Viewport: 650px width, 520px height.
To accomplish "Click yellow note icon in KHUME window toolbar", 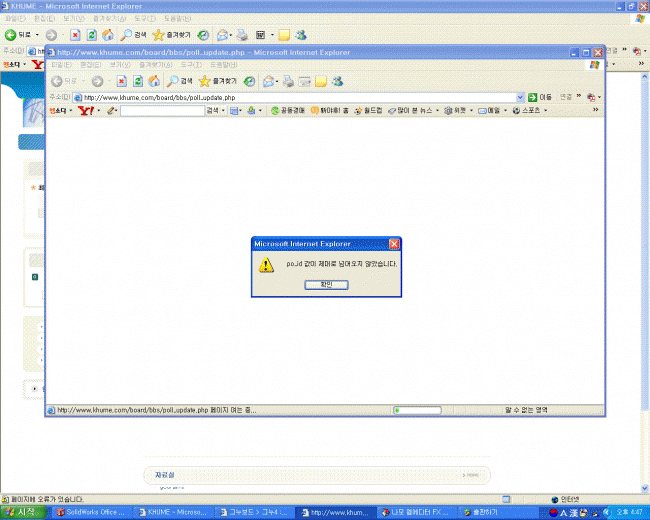I will 284,35.
